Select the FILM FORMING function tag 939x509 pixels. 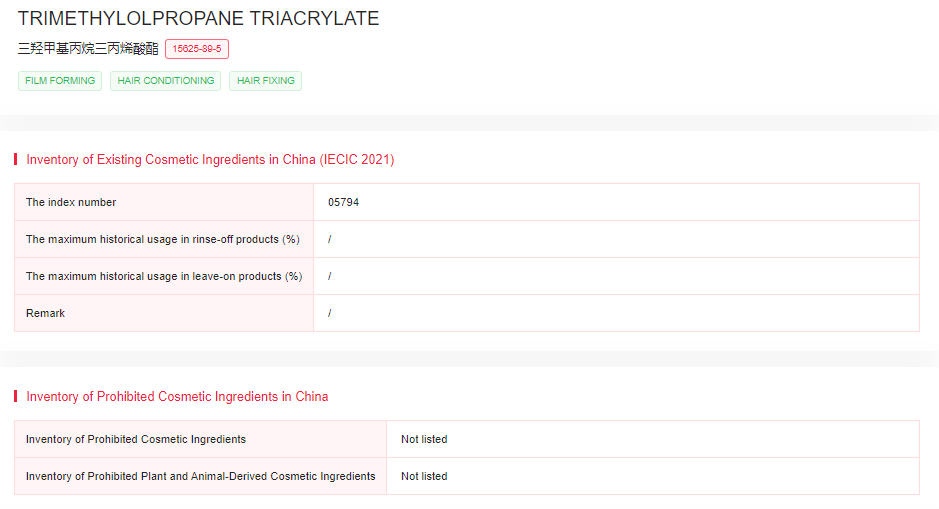tap(60, 81)
